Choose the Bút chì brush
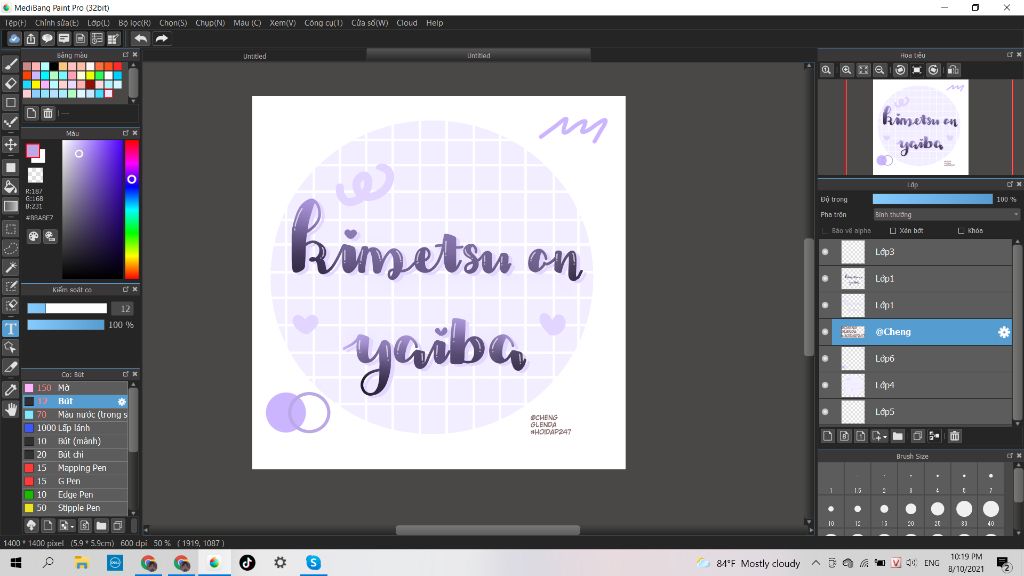 click(x=75, y=455)
